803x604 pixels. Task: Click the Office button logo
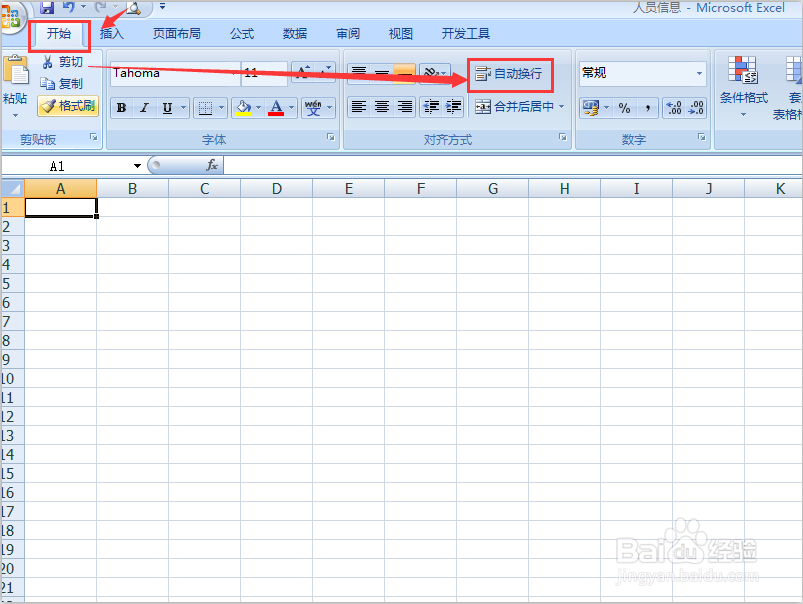[x=10, y=16]
